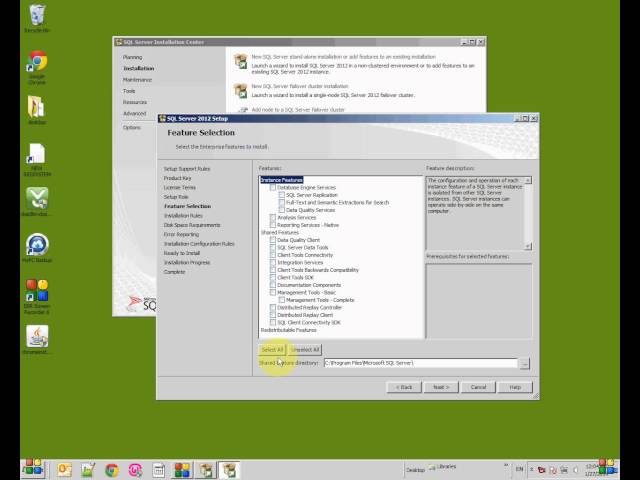Check Database Engine Services feature
The width and height of the screenshot is (640, 480).
click(x=273, y=188)
